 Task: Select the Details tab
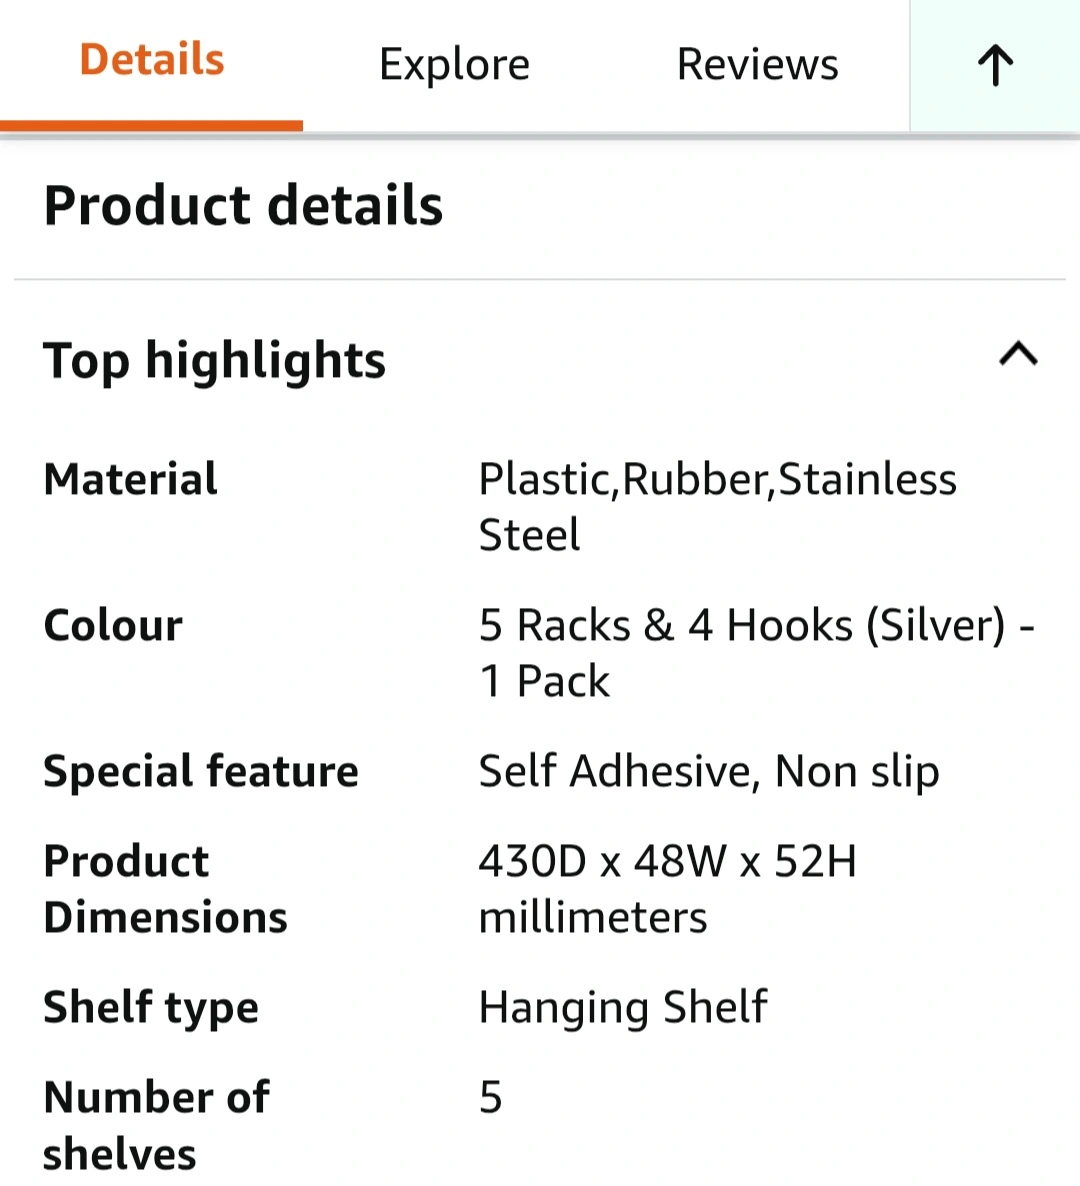[152, 60]
